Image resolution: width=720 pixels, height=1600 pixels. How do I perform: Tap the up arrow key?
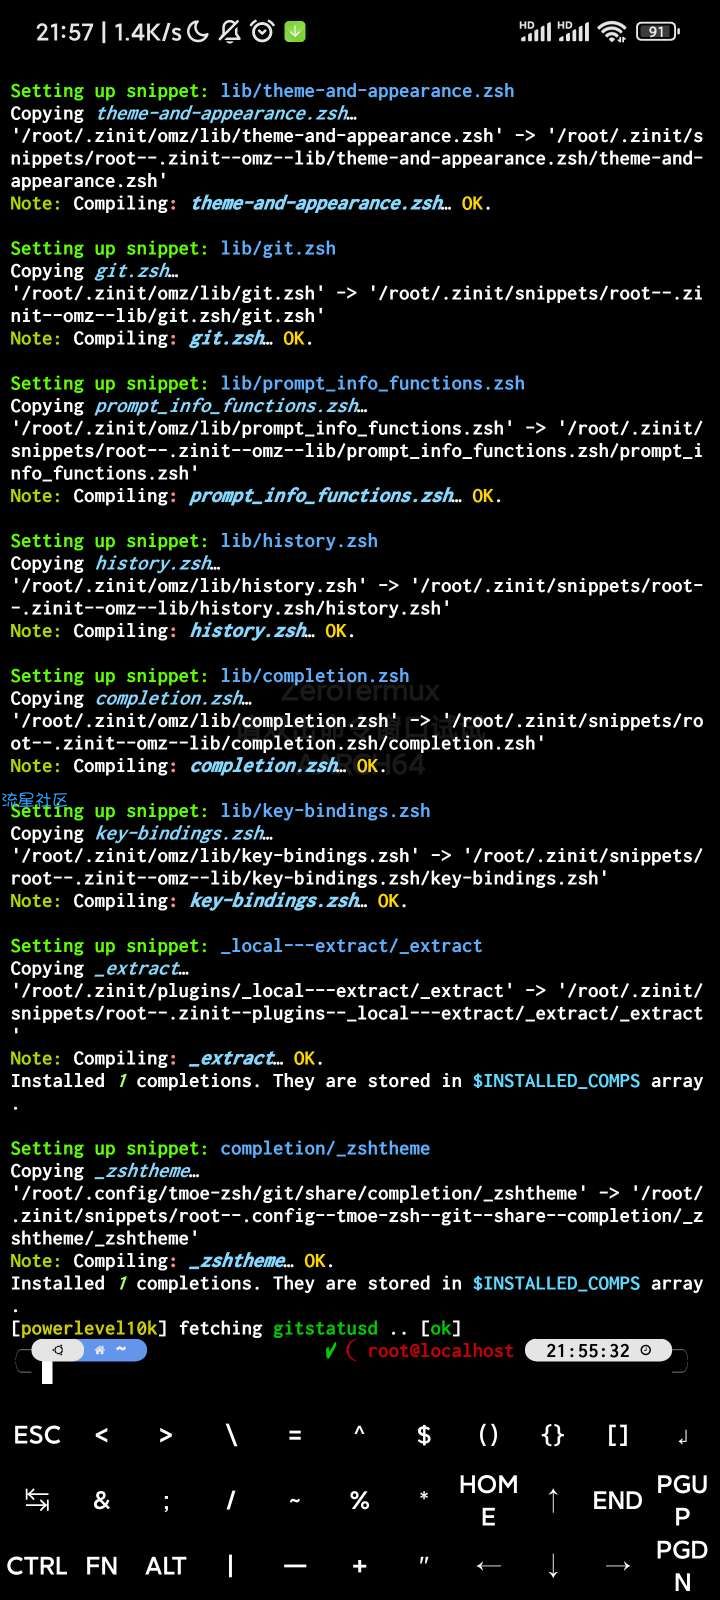pyautogui.click(x=553, y=1500)
